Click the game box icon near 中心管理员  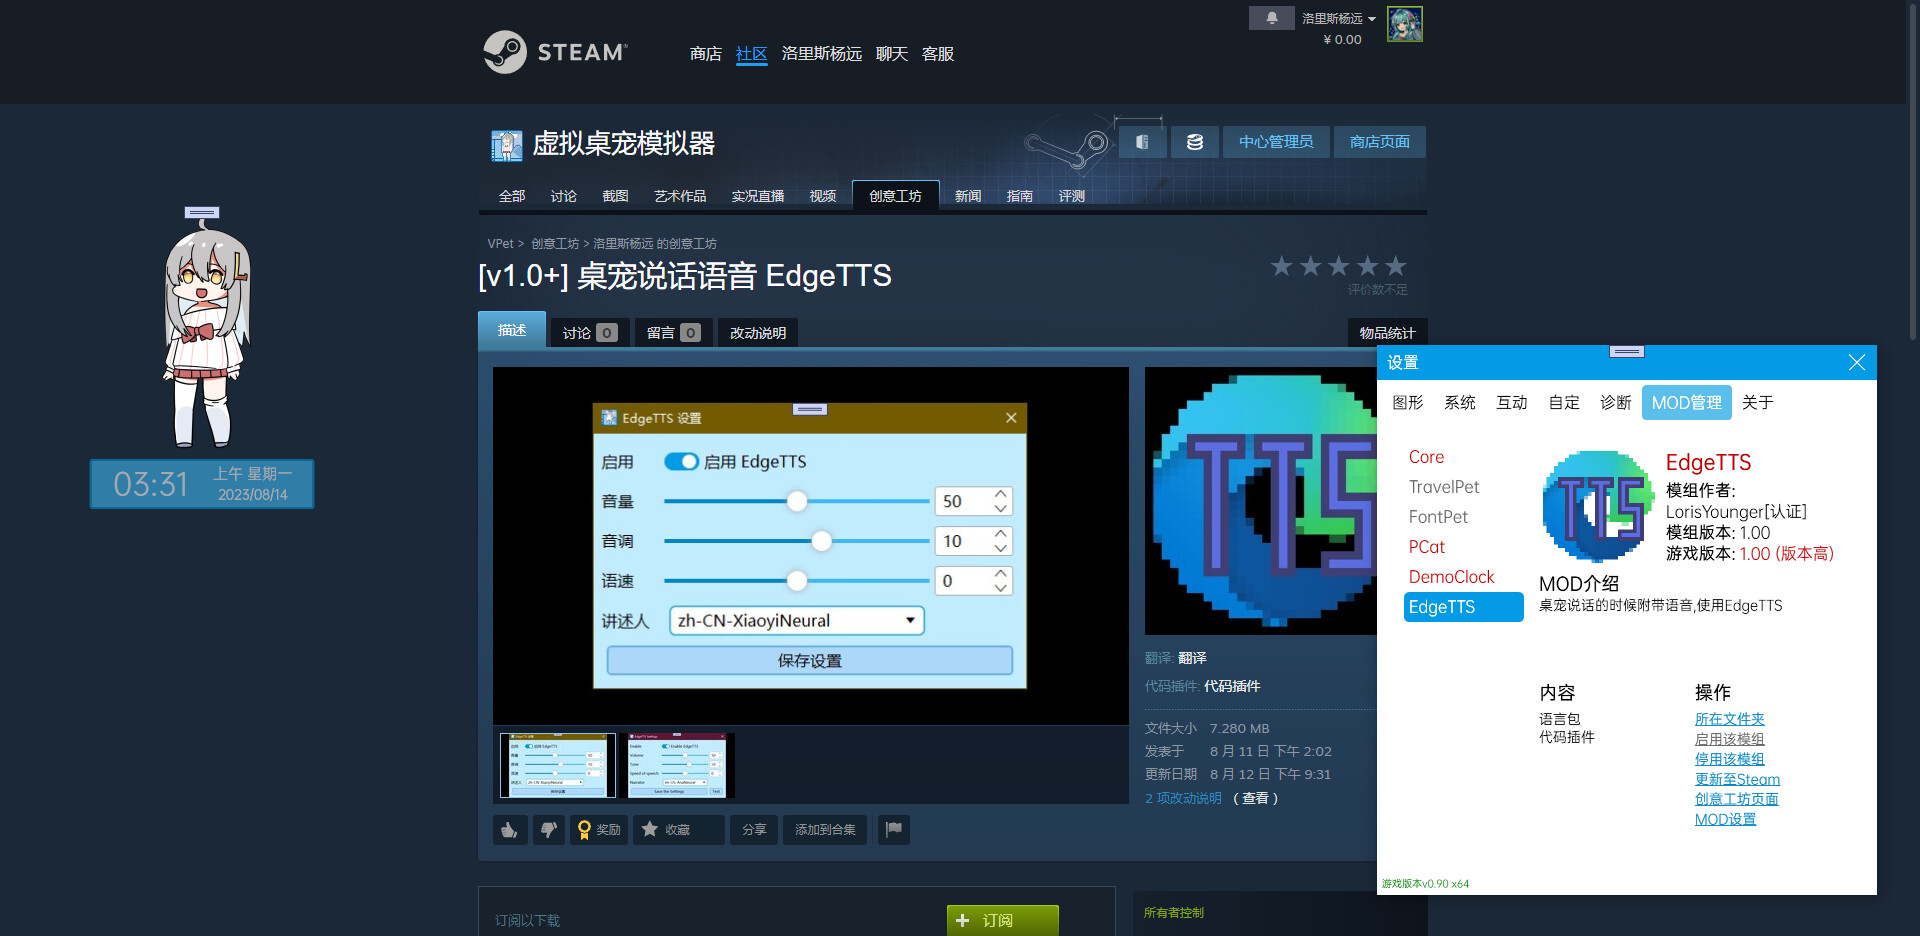[1141, 141]
